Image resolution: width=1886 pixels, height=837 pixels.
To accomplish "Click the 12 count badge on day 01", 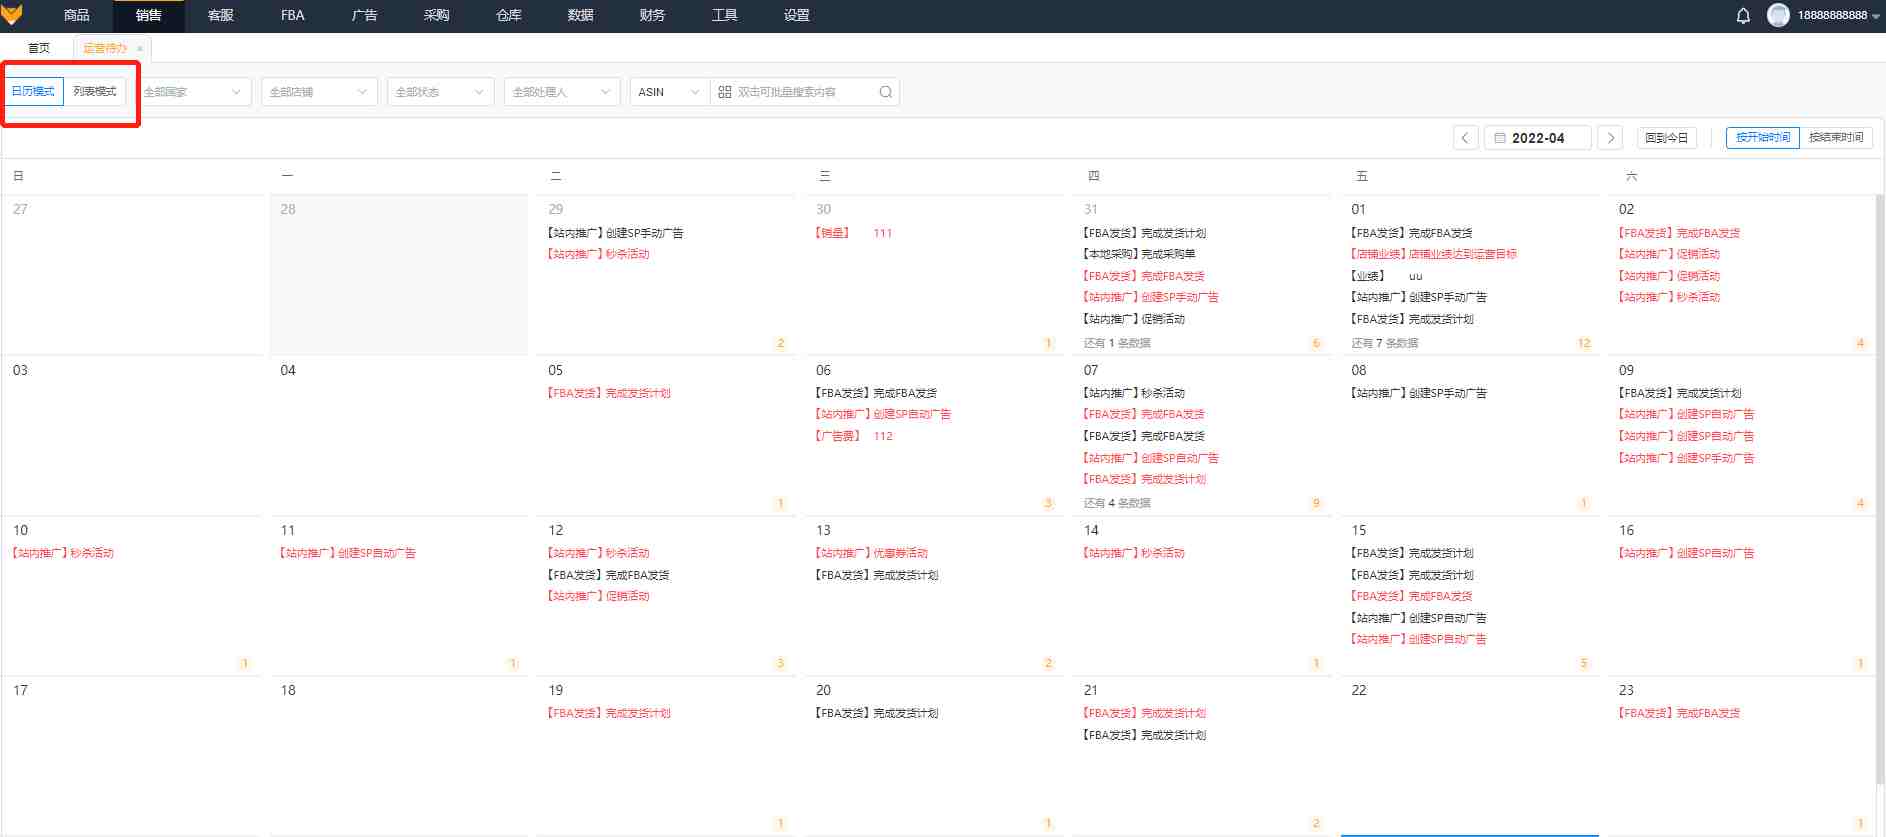I will click(x=1584, y=343).
